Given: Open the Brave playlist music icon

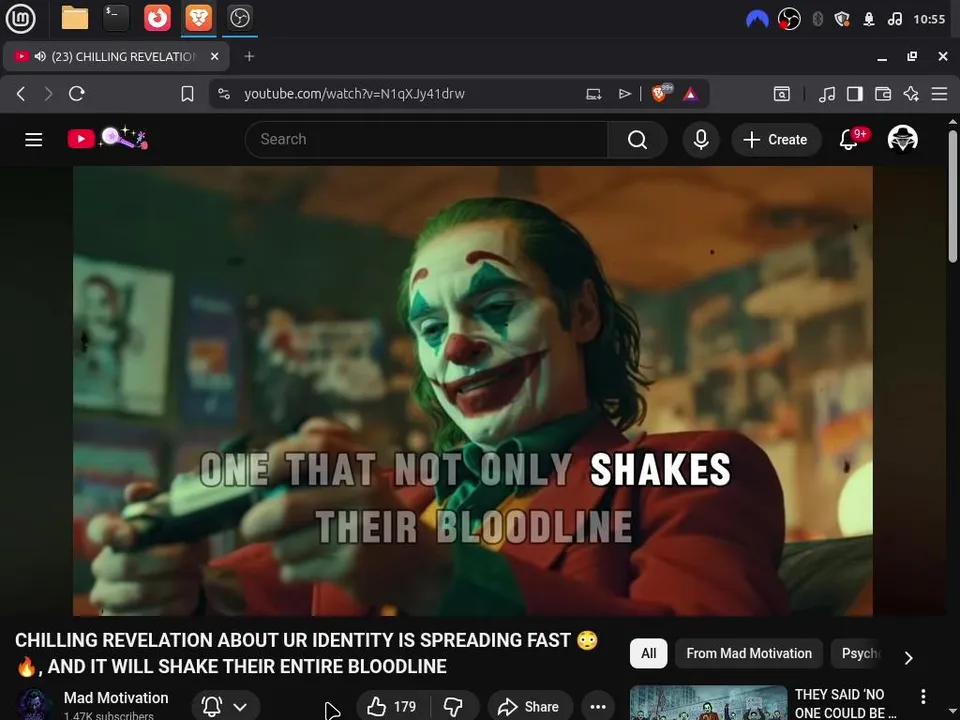Looking at the screenshot, I should pyautogui.click(x=827, y=94).
